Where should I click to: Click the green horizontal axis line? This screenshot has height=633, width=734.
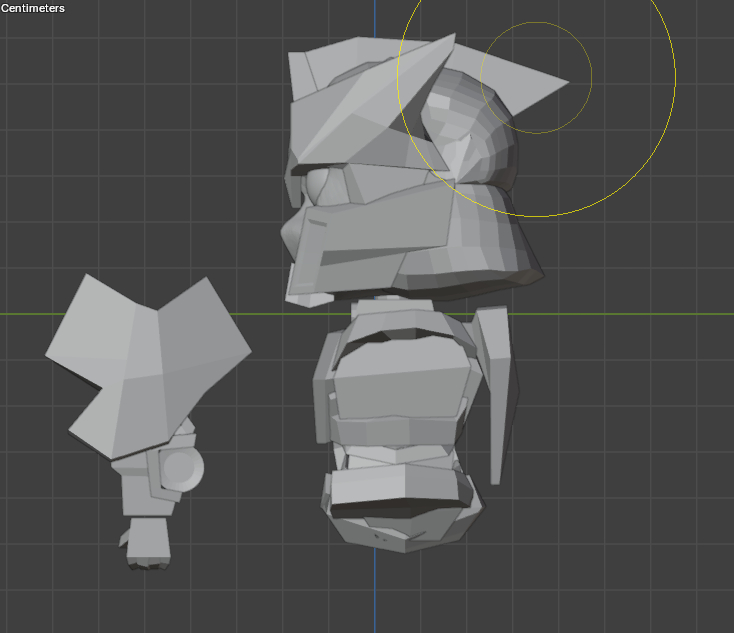tap(620, 314)
